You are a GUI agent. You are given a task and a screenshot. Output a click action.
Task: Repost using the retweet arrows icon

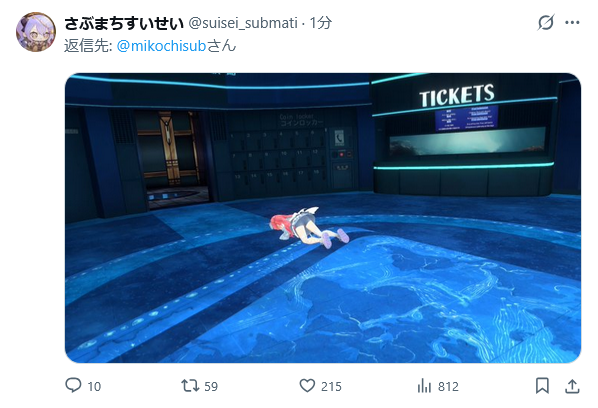click(190, 386)
